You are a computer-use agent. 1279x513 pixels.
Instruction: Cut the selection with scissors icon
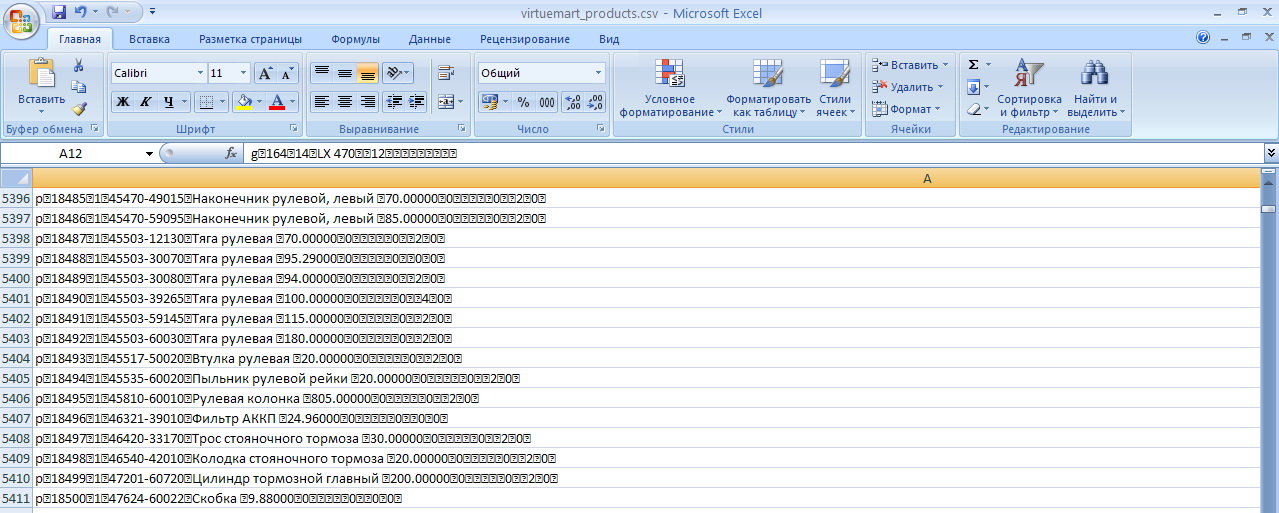79,65
